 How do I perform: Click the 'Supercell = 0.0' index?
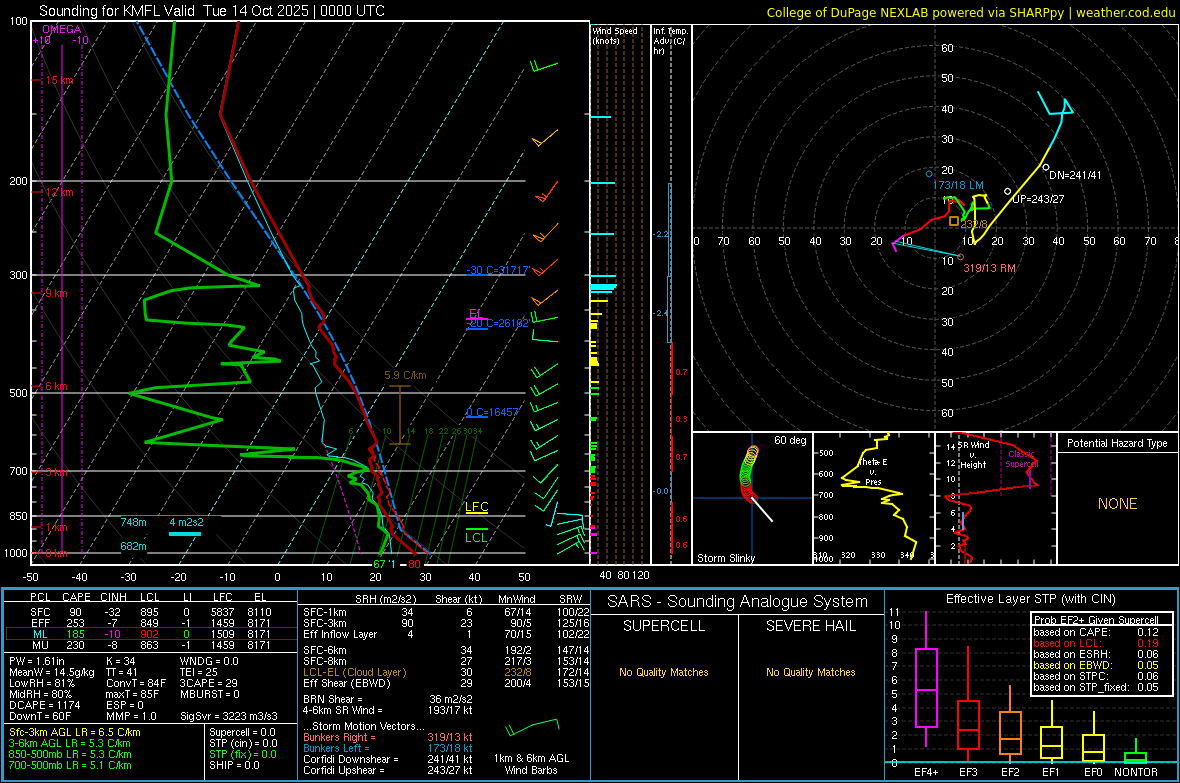[x=242, y=732]
